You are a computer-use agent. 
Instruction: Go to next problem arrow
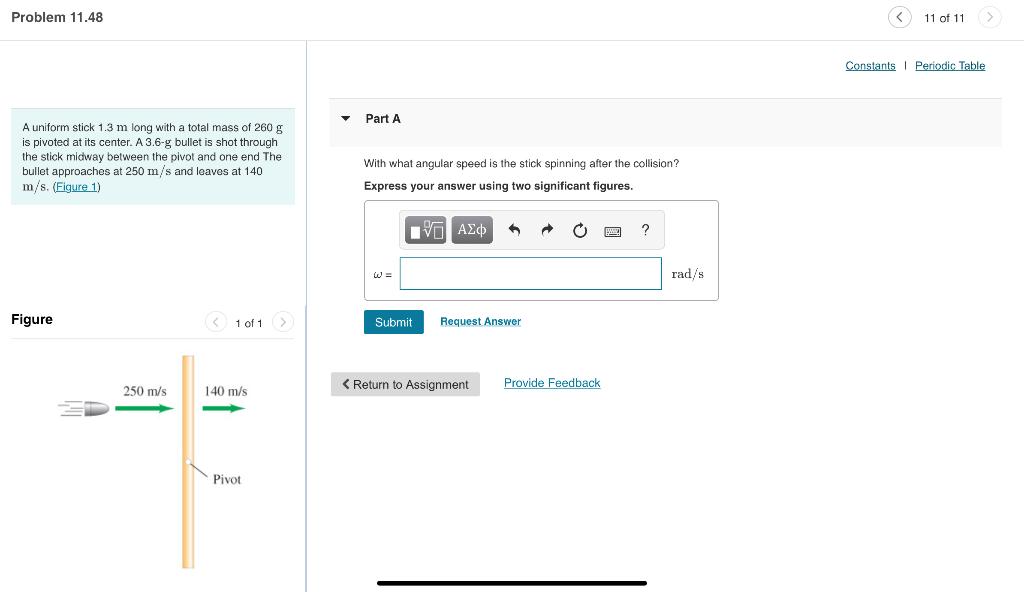coord(989,17)
